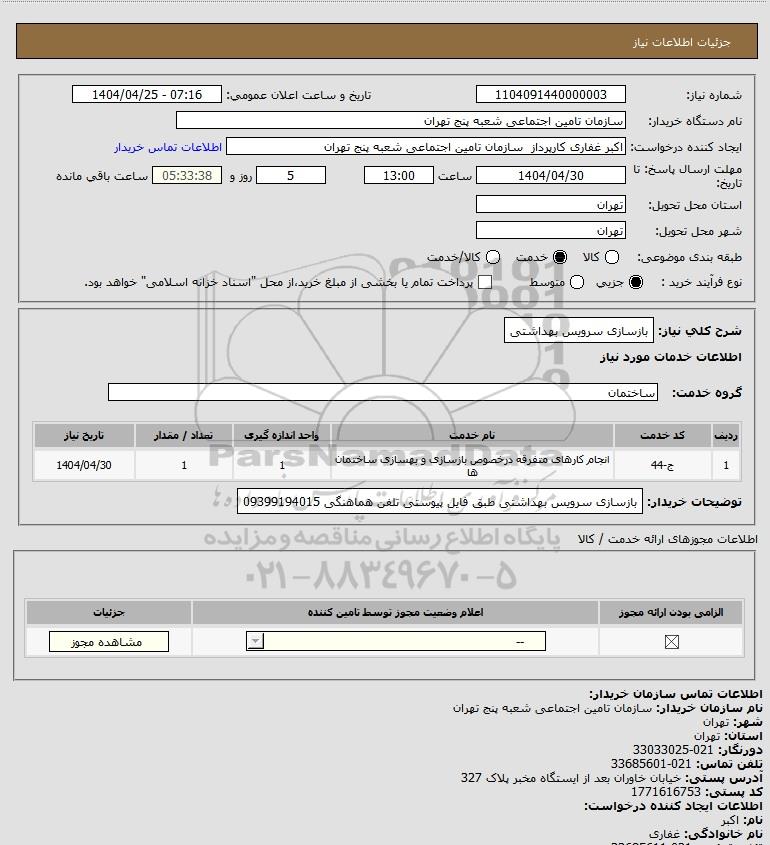Click the service group field ساختمان
The width and height of the screenshot is (770, 845).
coord(383,392)
